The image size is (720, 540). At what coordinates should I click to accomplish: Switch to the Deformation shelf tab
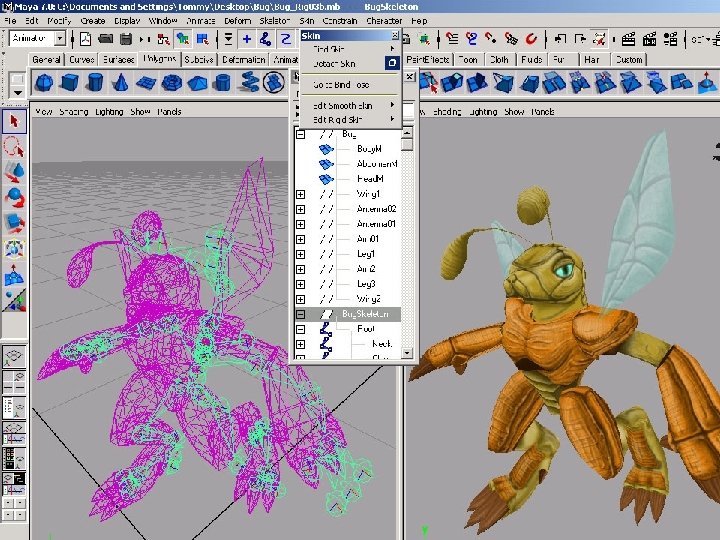click(243, 59)
